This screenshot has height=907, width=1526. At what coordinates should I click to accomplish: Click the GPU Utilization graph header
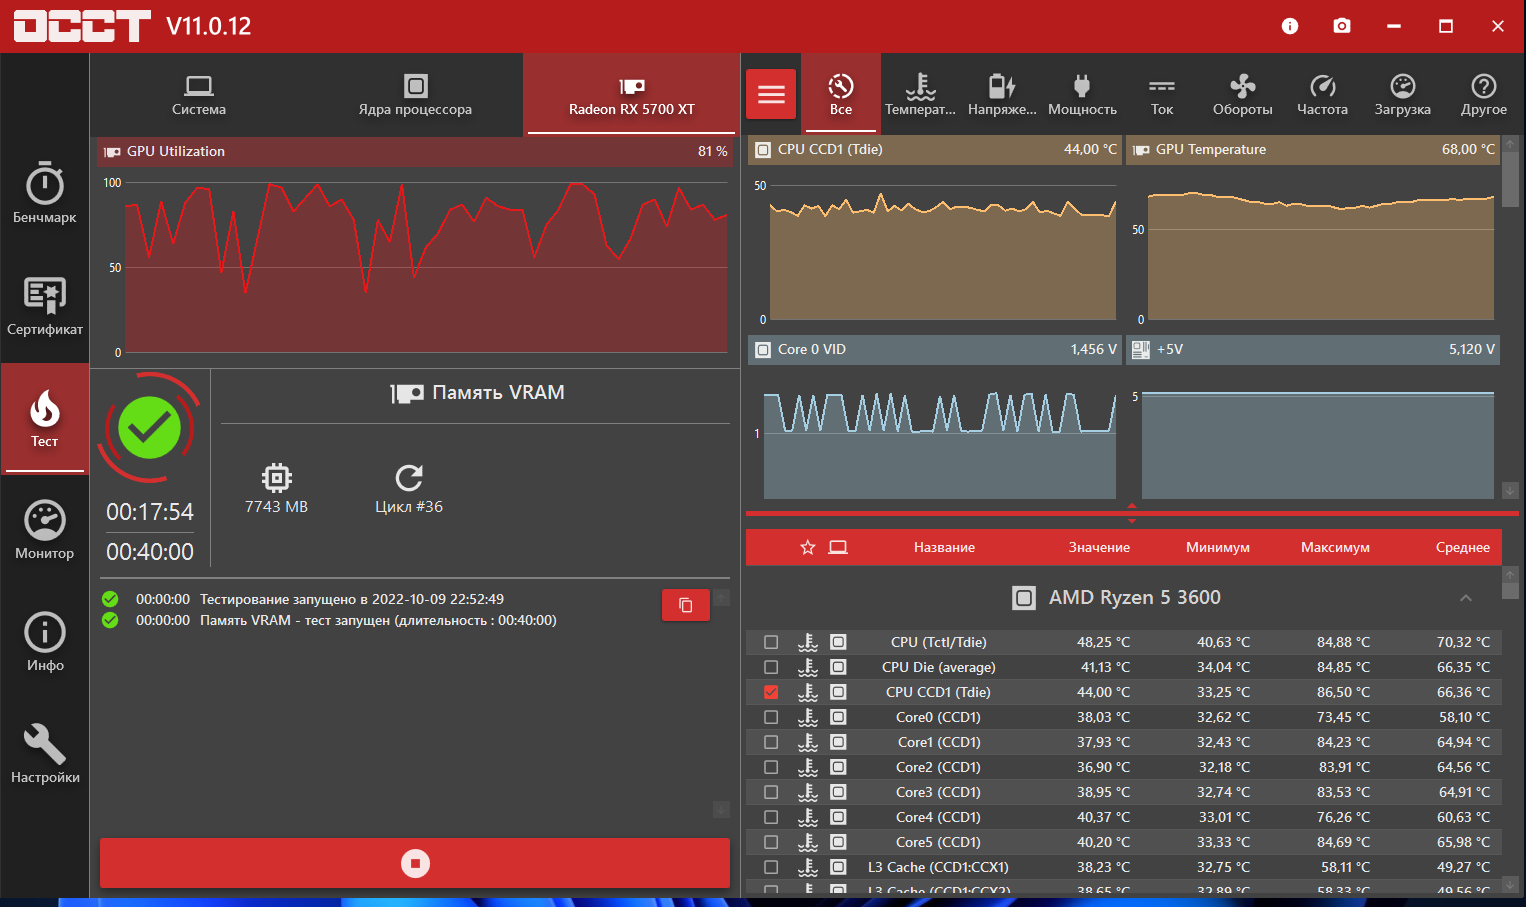coord(416,151)
